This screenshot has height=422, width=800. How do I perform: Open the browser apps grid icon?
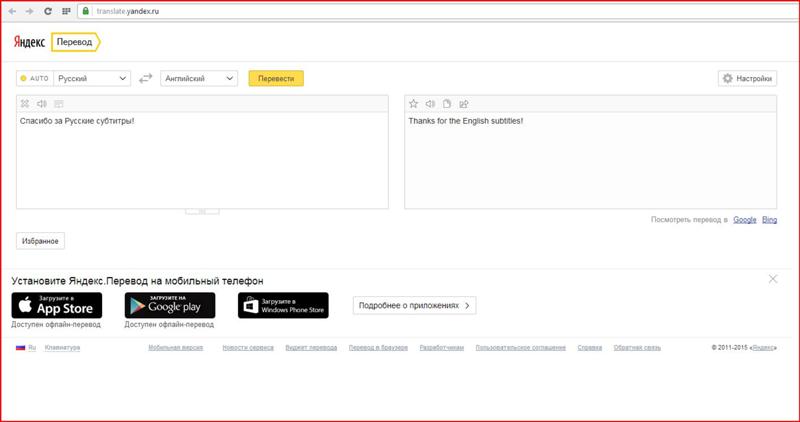66,11
